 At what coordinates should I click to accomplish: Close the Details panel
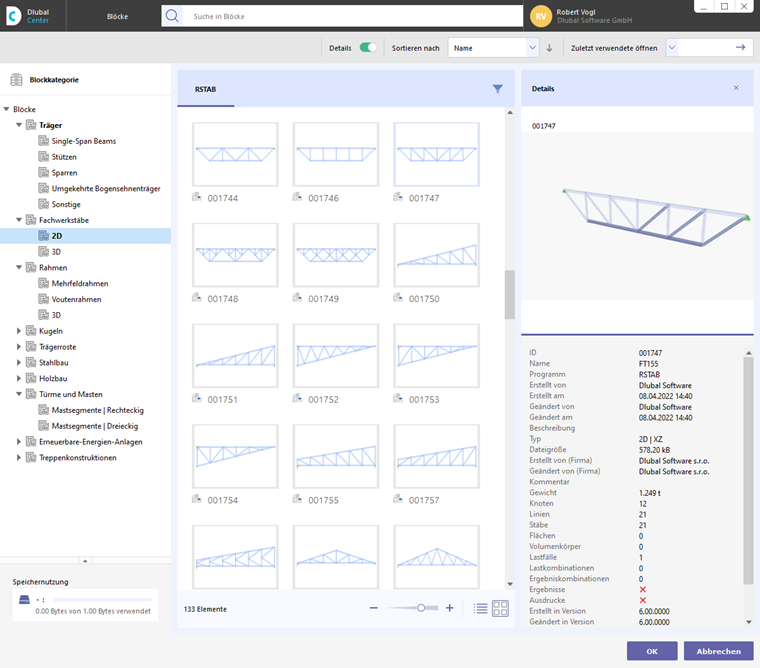point(736,88)
